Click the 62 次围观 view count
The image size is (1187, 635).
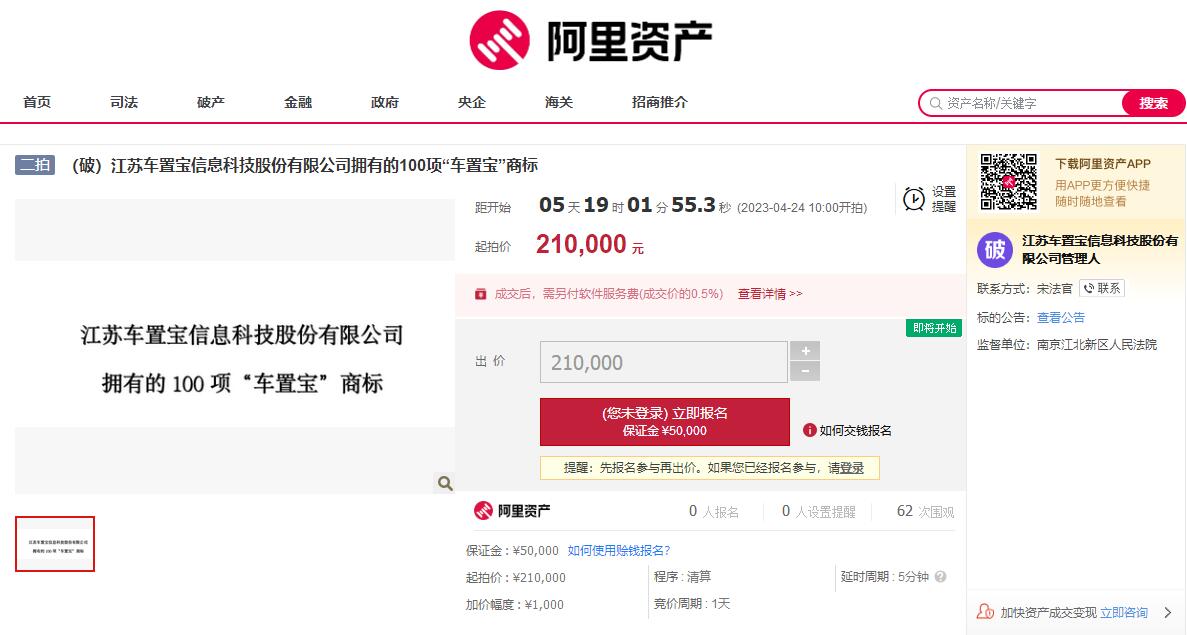pyautogui.click(x=925, y=512)
